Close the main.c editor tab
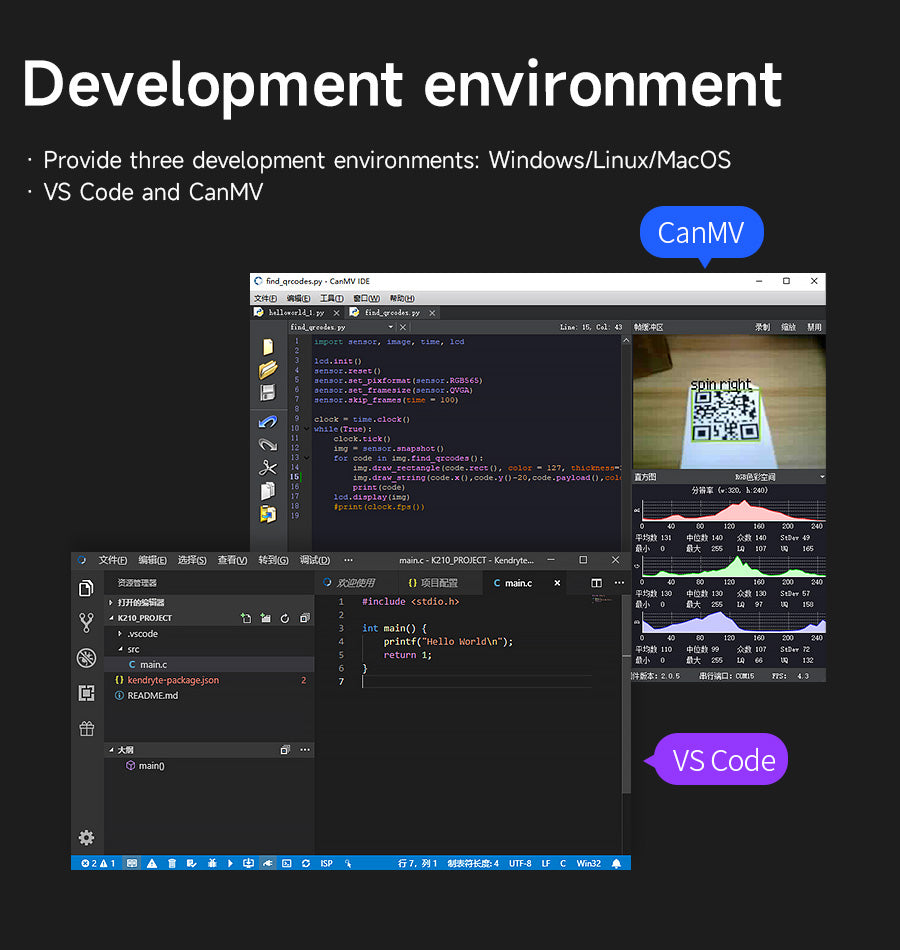Screen dimensions: 900x950 pos(557,583)
